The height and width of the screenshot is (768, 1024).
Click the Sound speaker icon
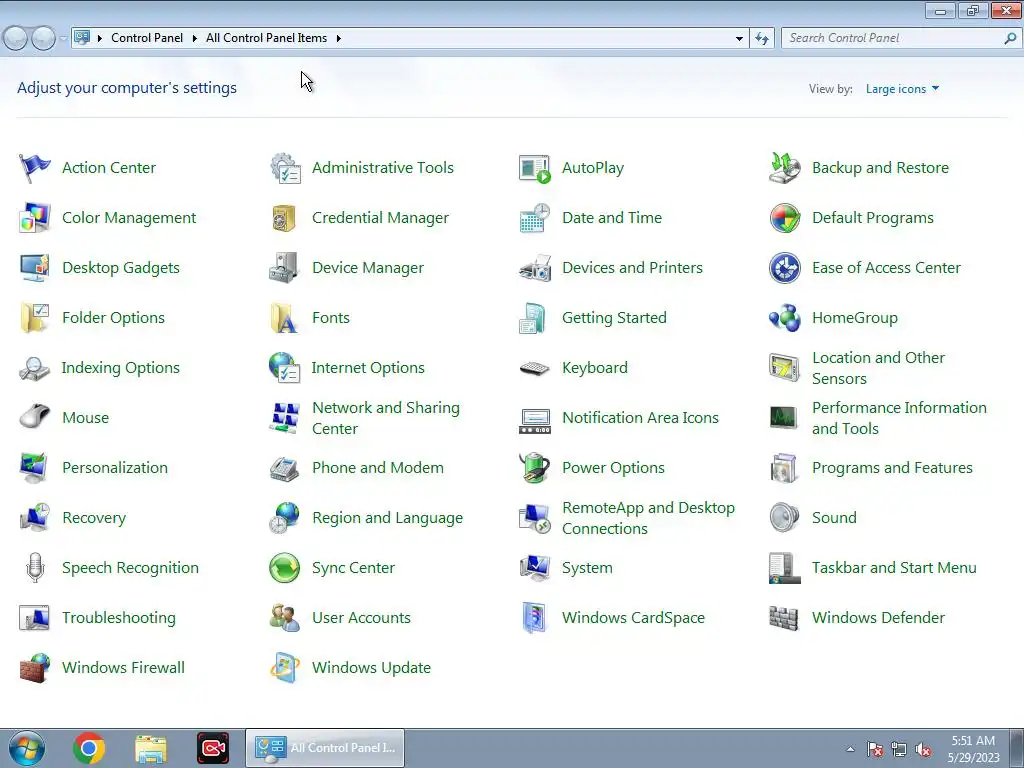click(x=784, y=517)
